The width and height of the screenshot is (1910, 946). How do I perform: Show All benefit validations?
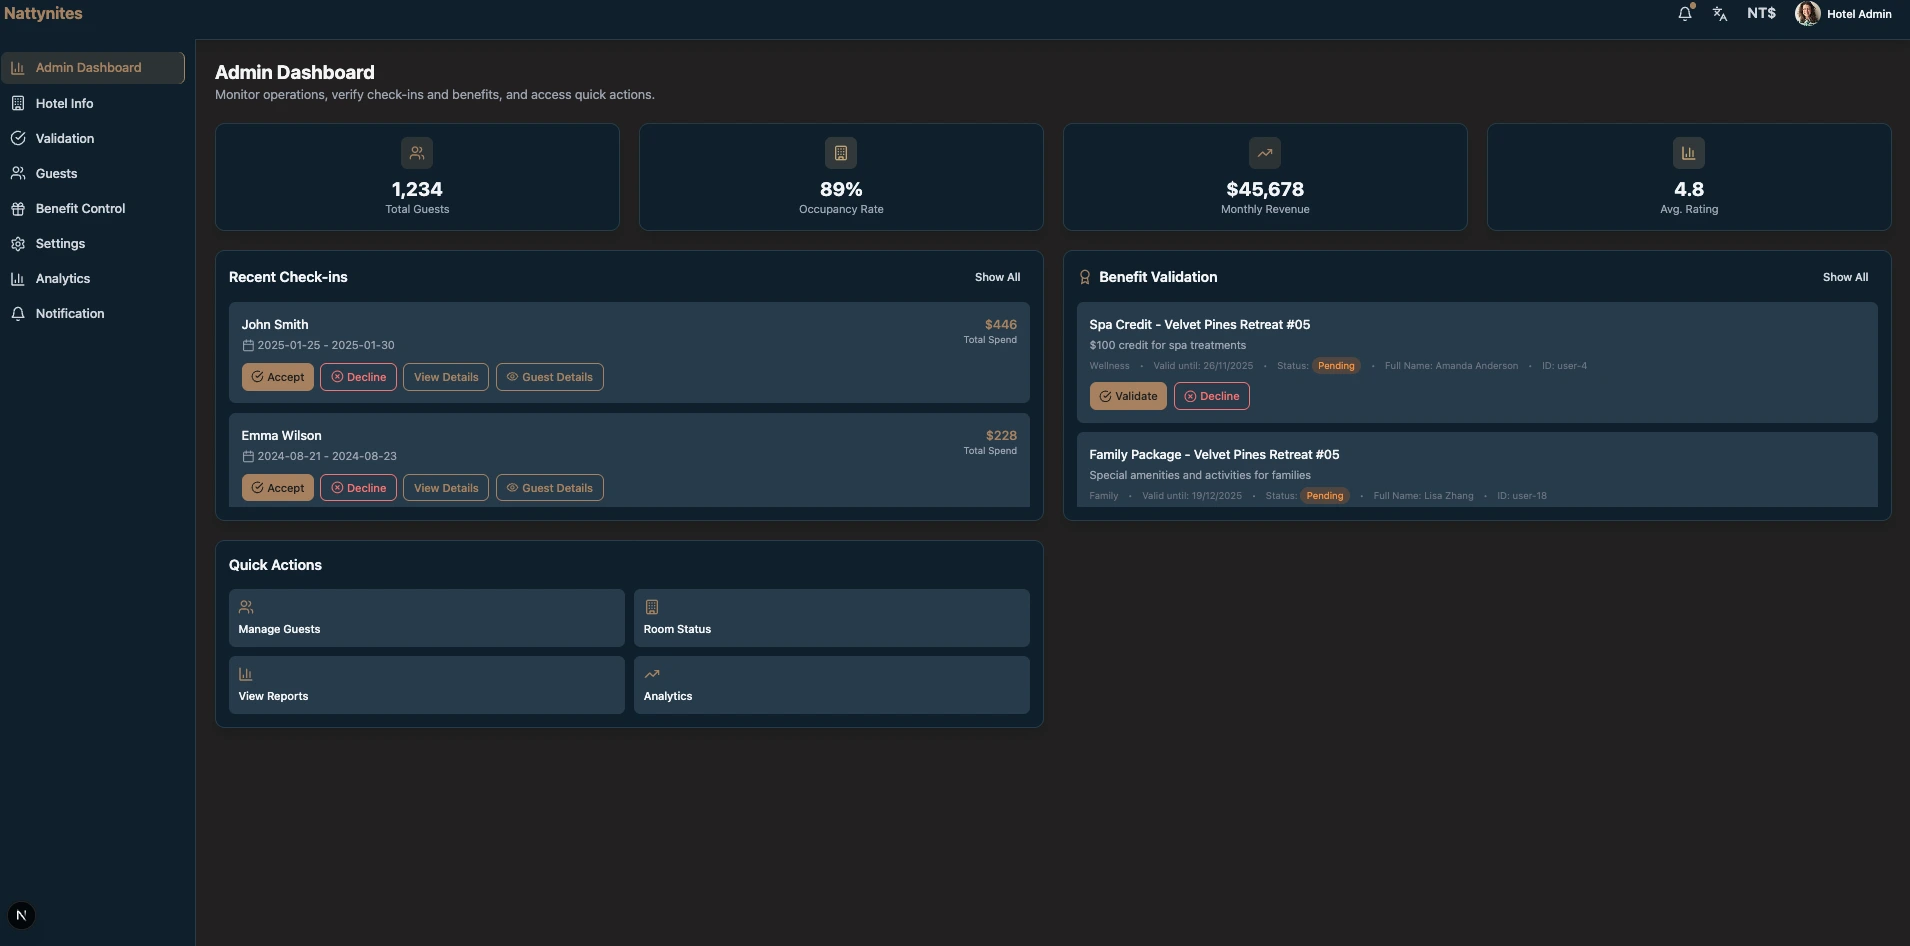tap(1845, 277)
